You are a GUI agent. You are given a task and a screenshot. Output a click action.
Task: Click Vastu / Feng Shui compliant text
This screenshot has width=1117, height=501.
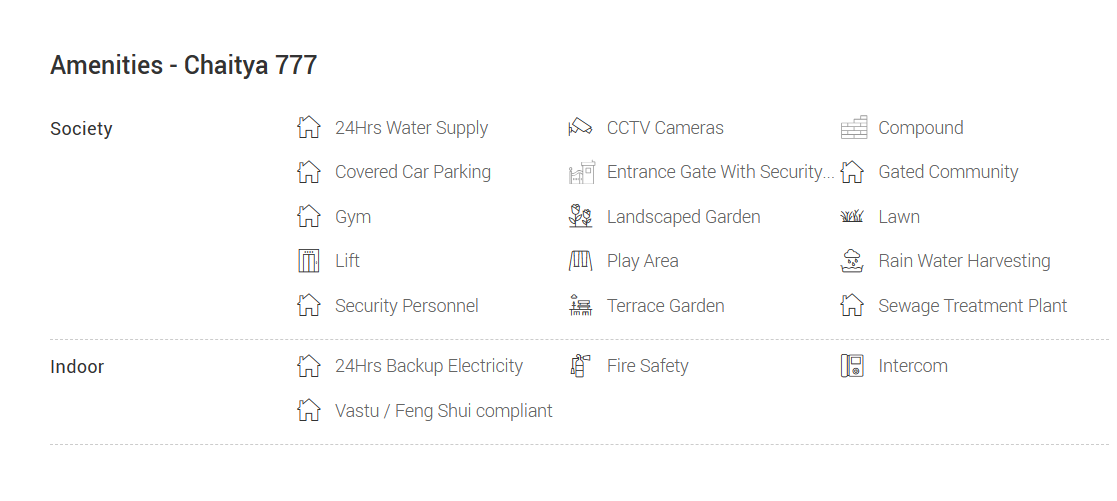pyautogui.click(x=443, y=411)
